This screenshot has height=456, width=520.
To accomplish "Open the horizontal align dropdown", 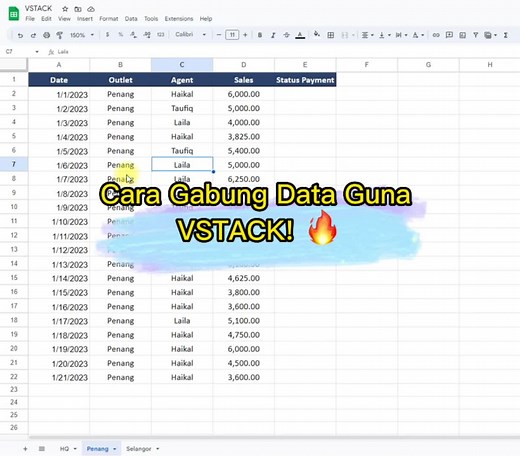I will (367, 35).
